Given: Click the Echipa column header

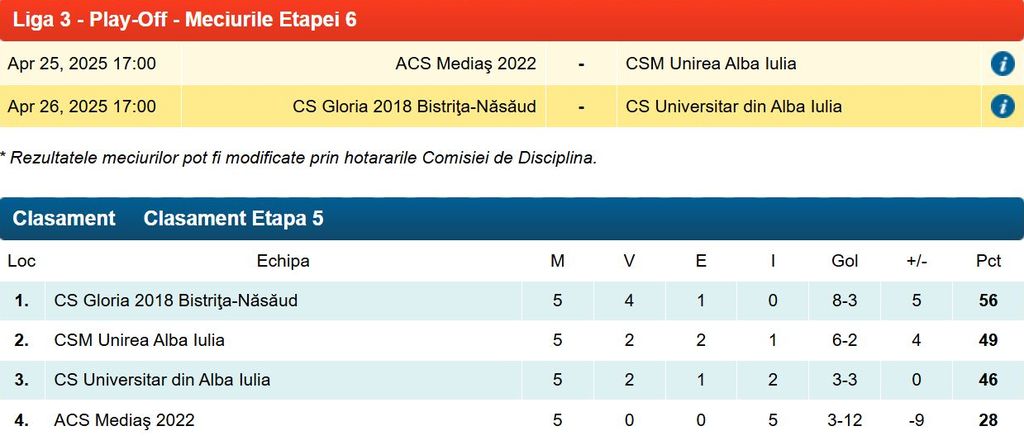Looking at the screenshot, I should pos(283,261).
